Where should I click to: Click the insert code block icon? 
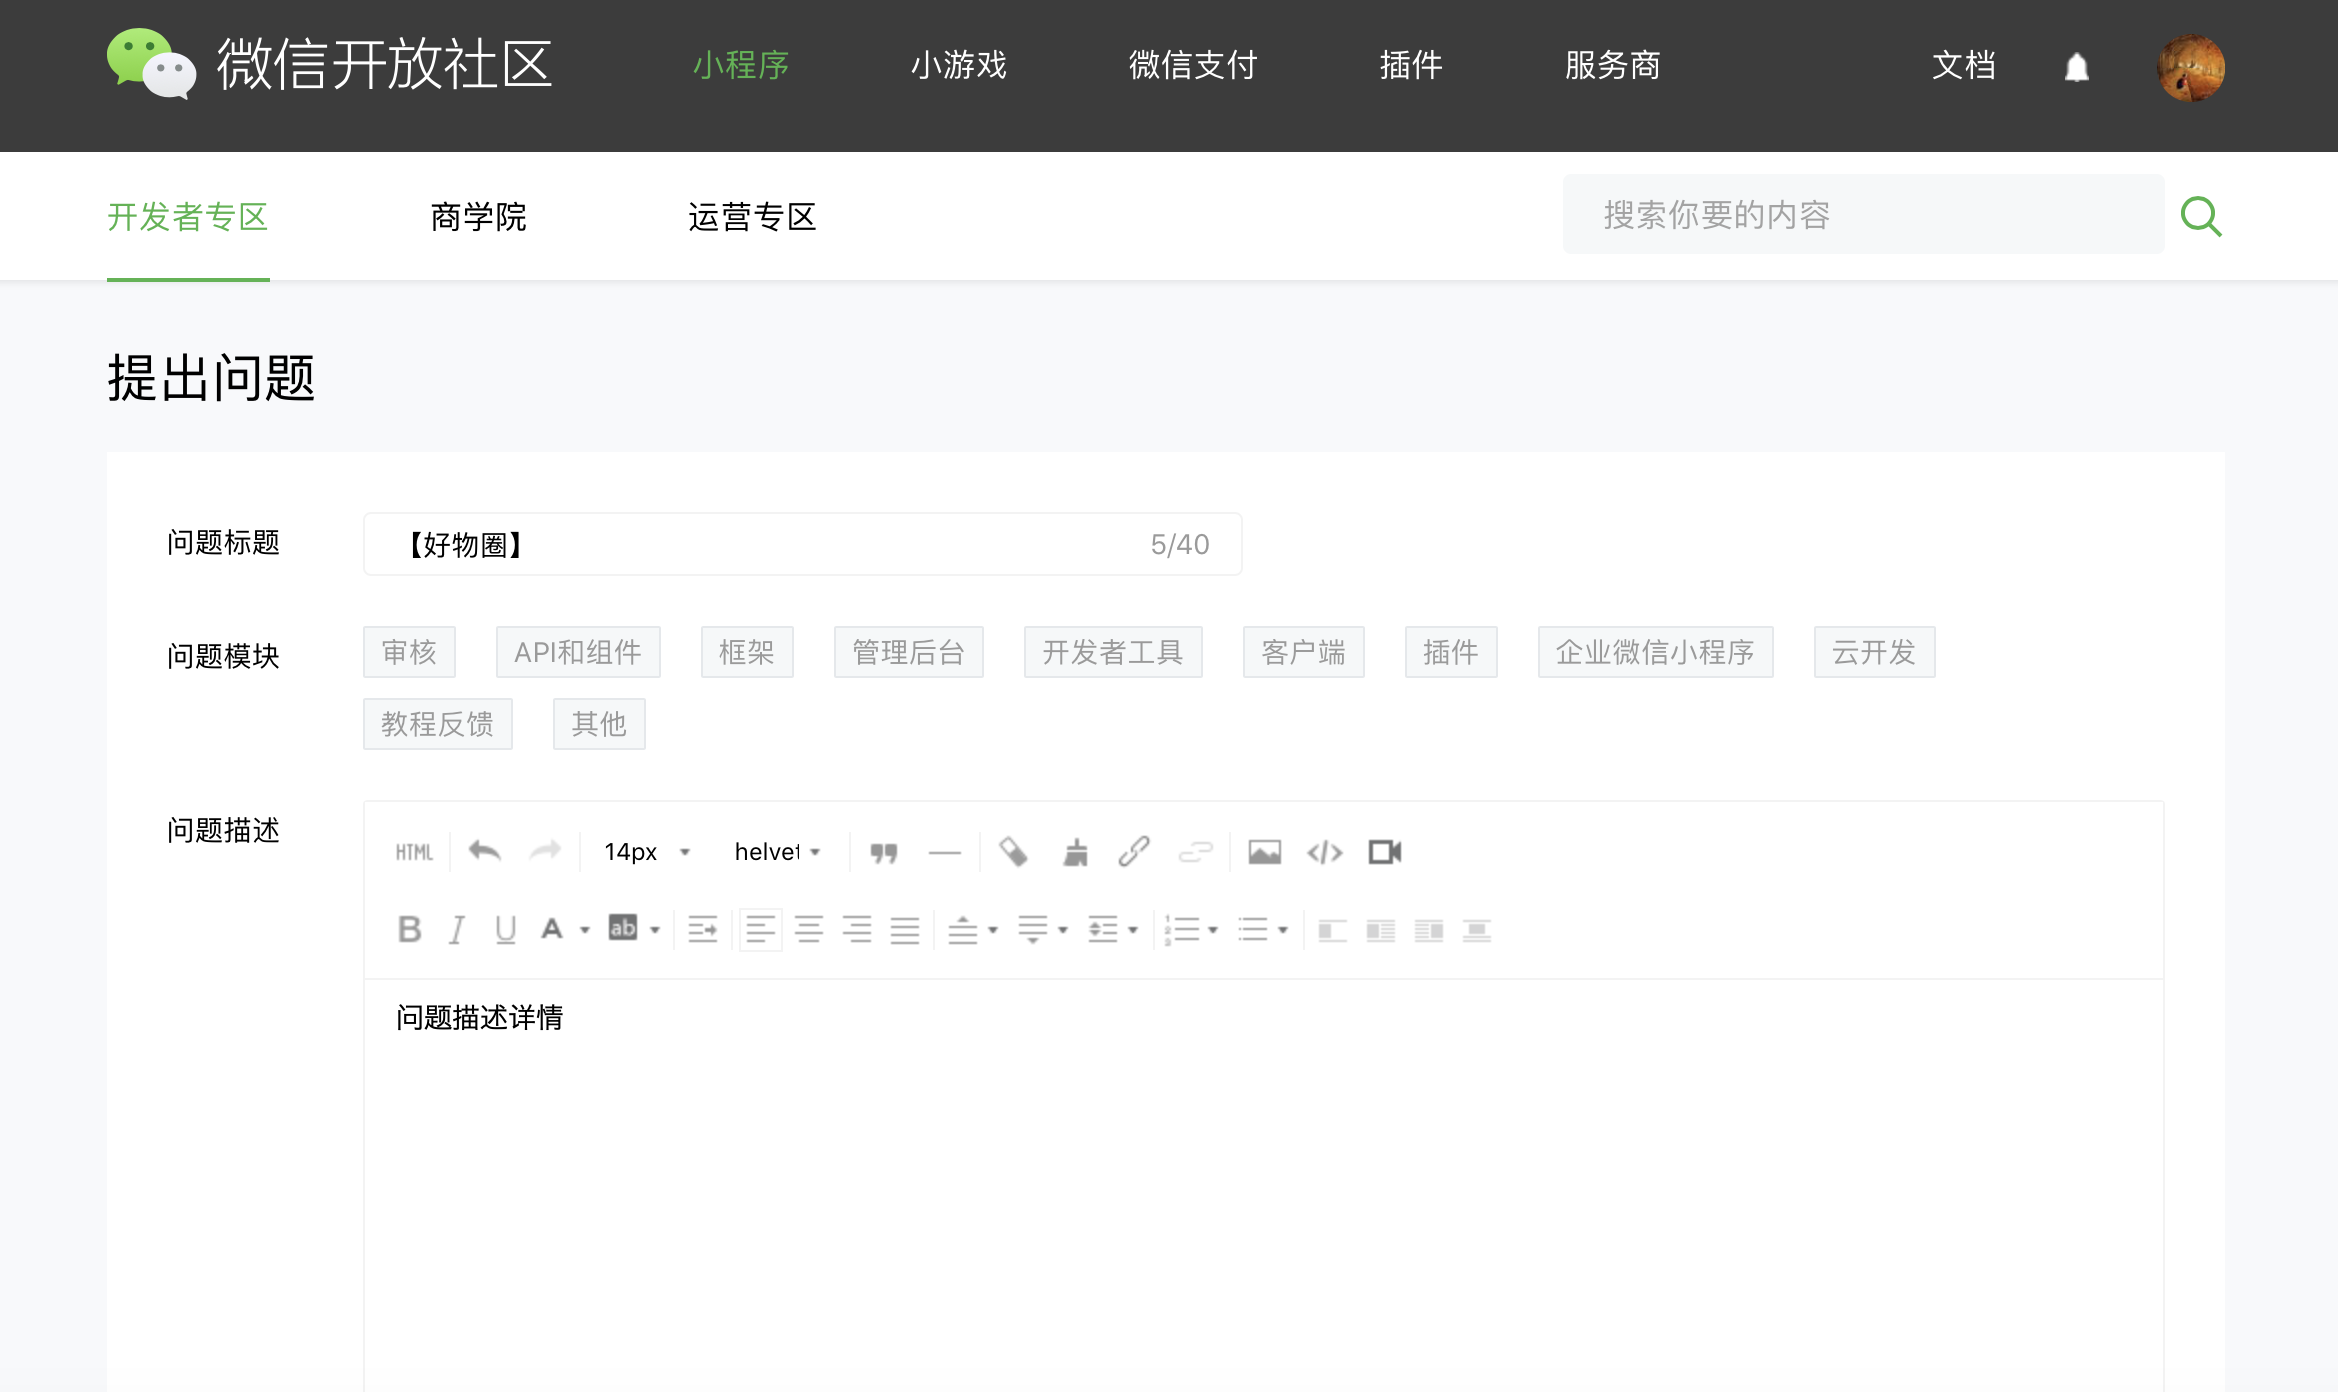1324,852
